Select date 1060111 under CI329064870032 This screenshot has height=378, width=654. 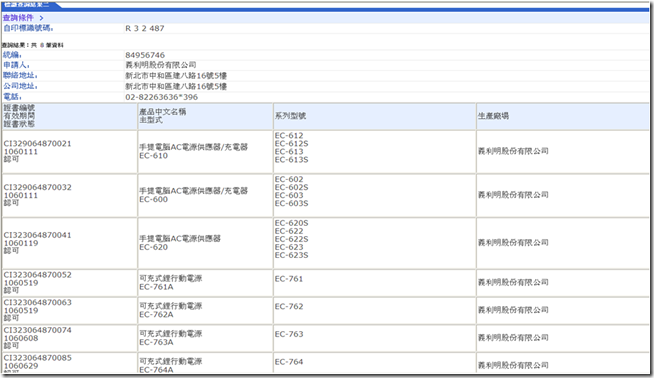pos(20,196)
